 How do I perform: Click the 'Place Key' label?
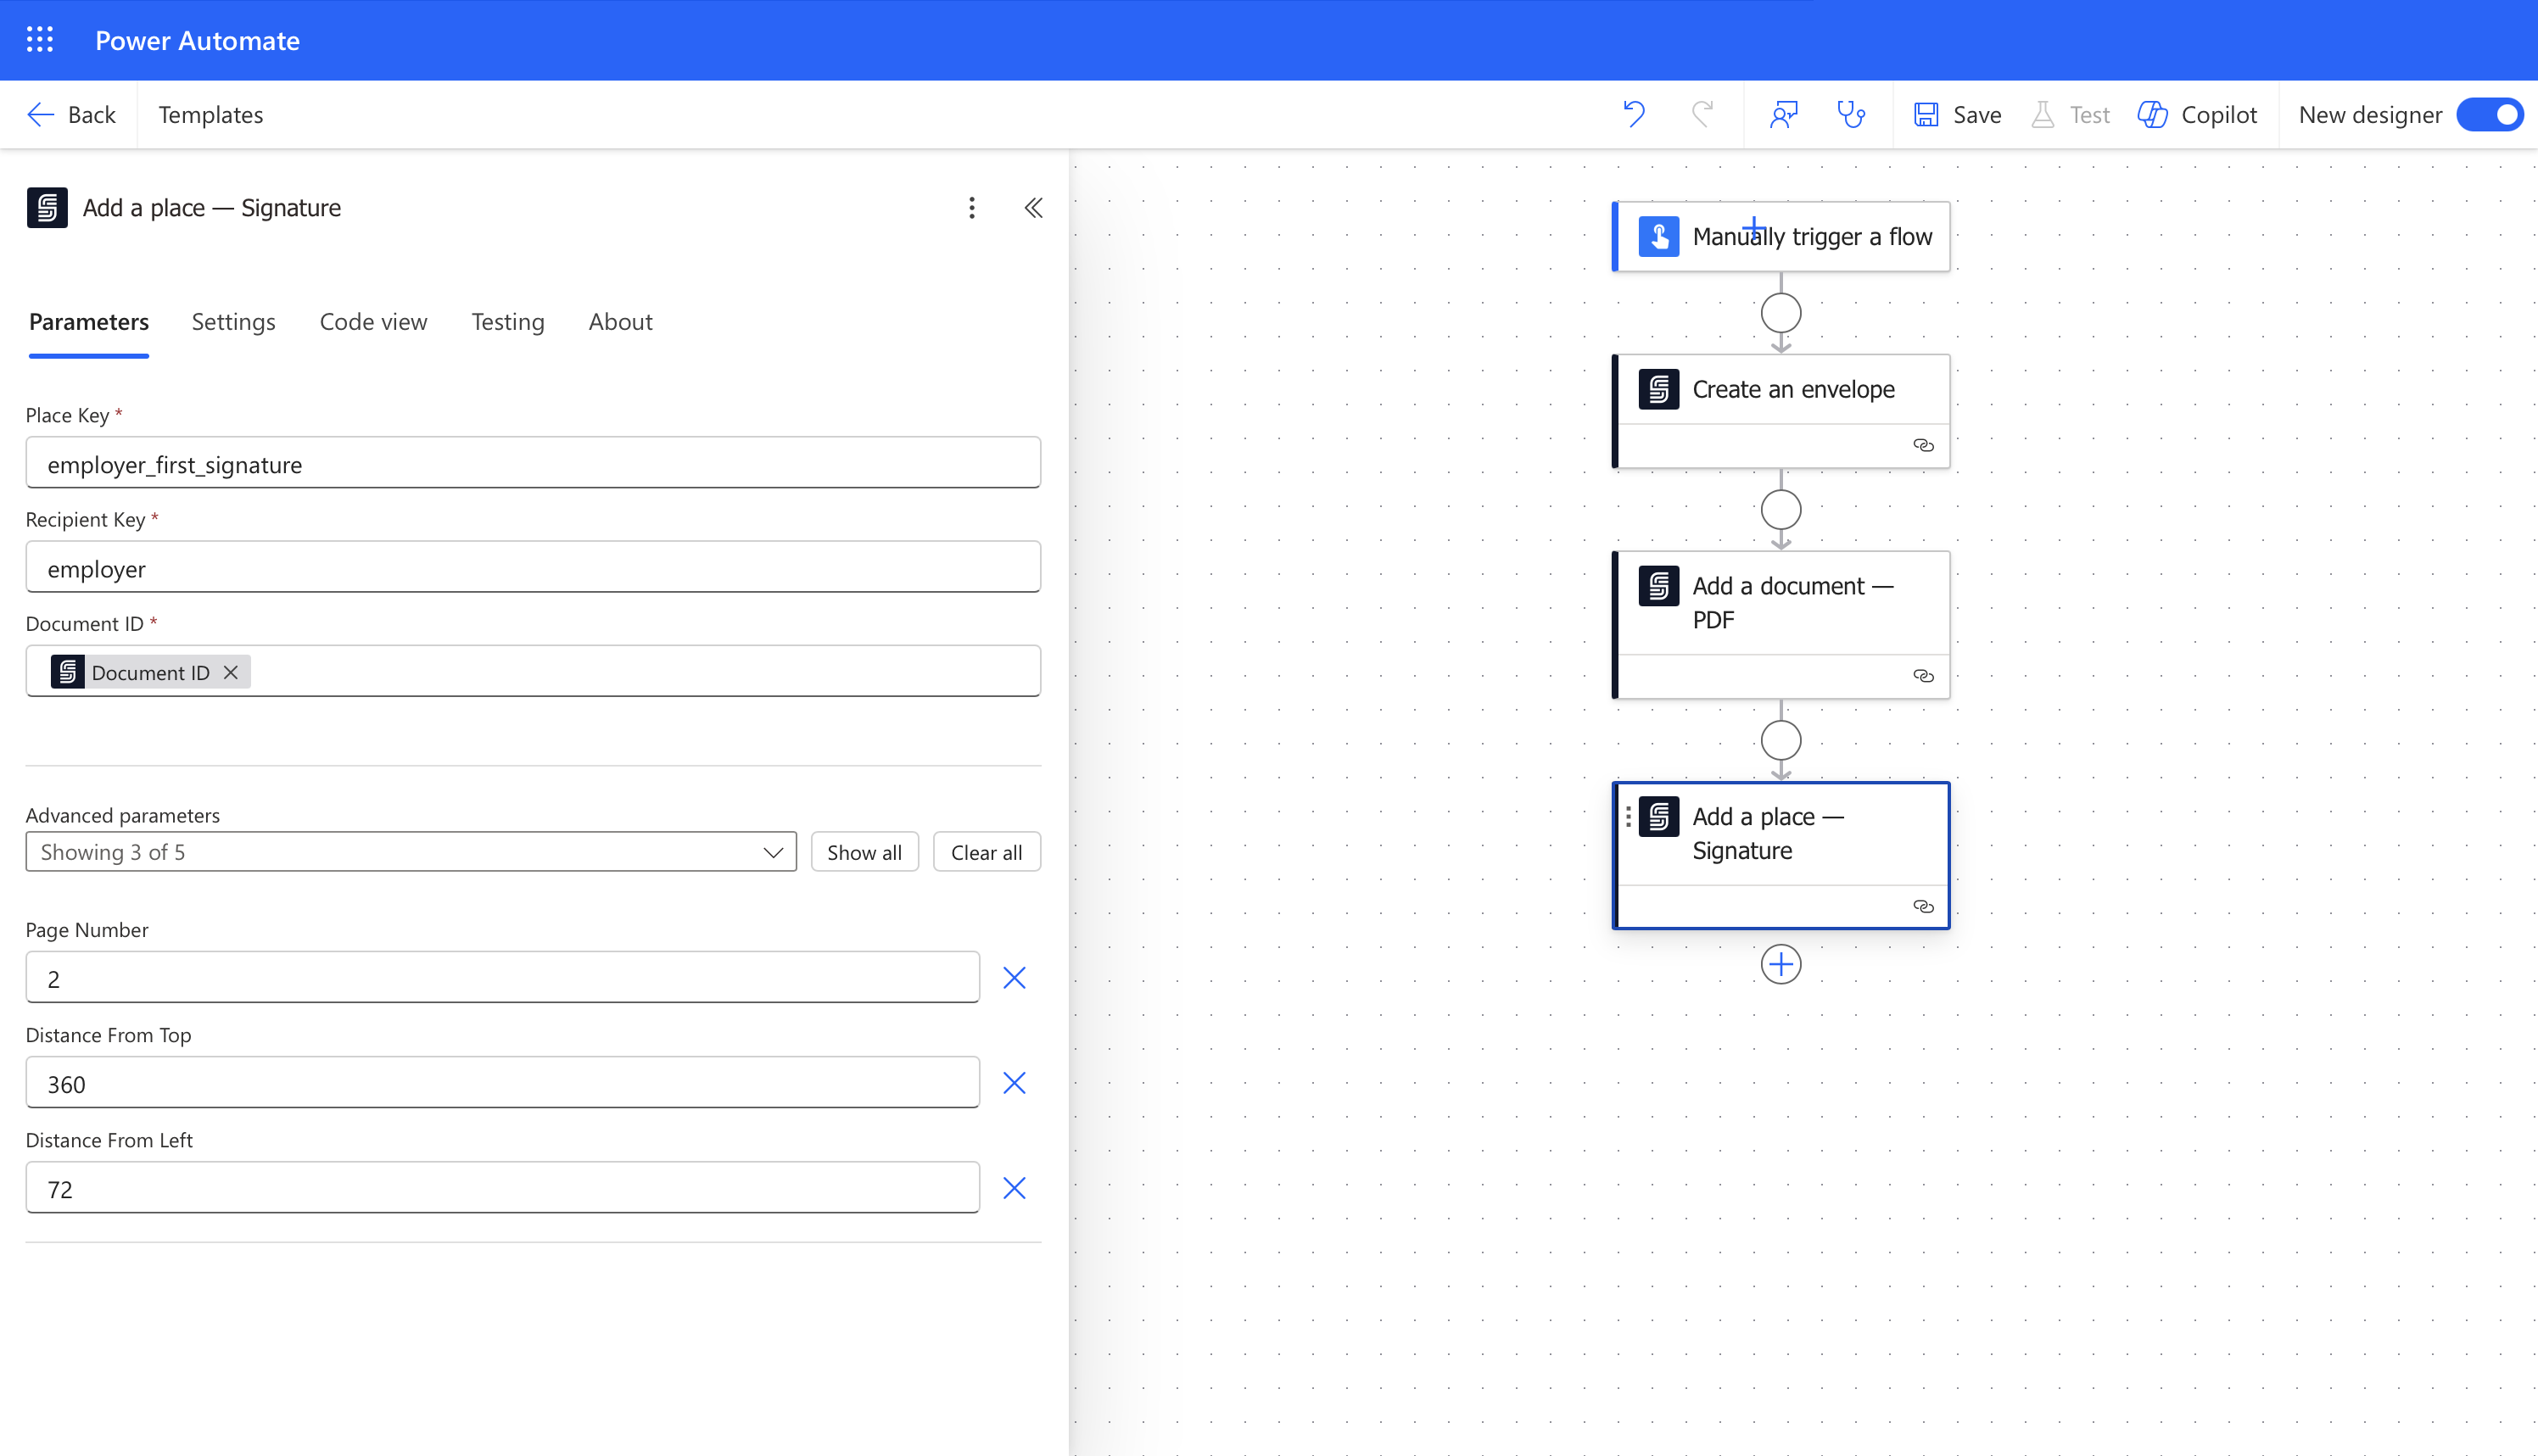(67, 415)
